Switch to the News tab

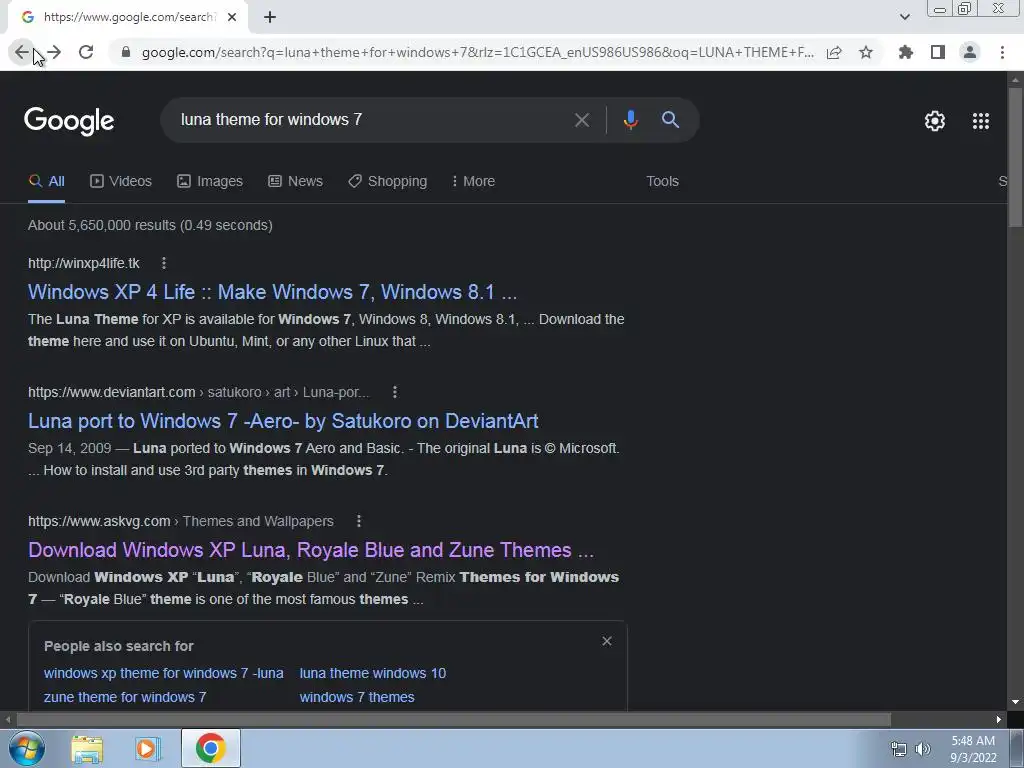pos(295,182)
